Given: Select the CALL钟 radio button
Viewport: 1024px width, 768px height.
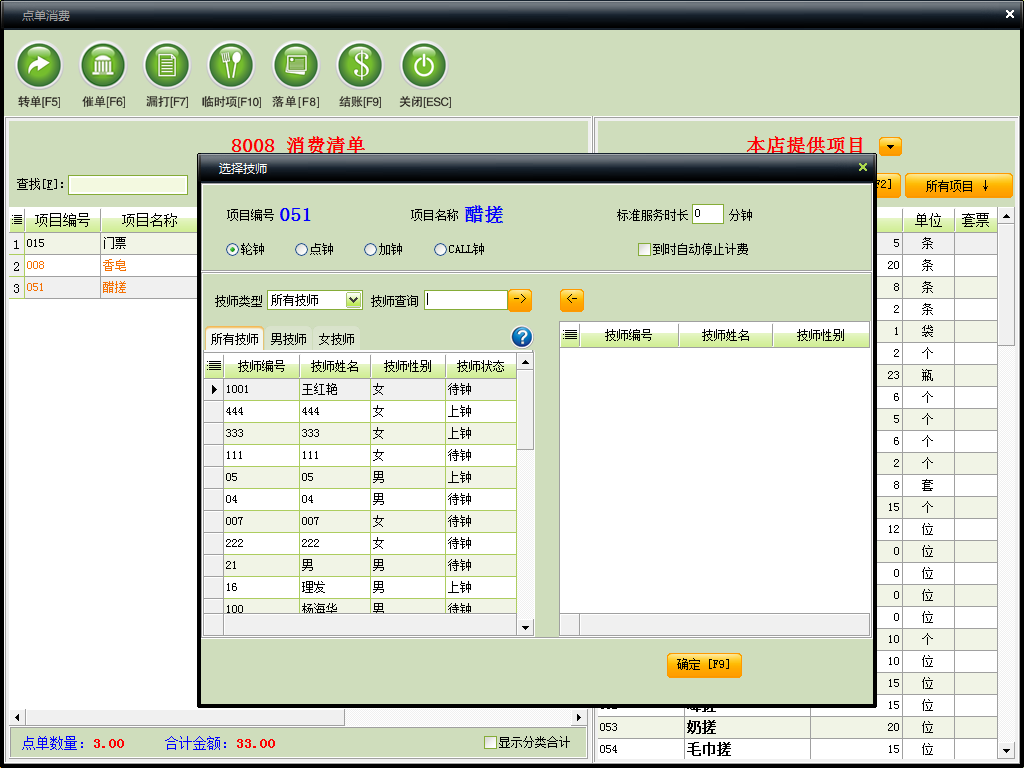Looking at the screenshot, I should coord(440,249).
